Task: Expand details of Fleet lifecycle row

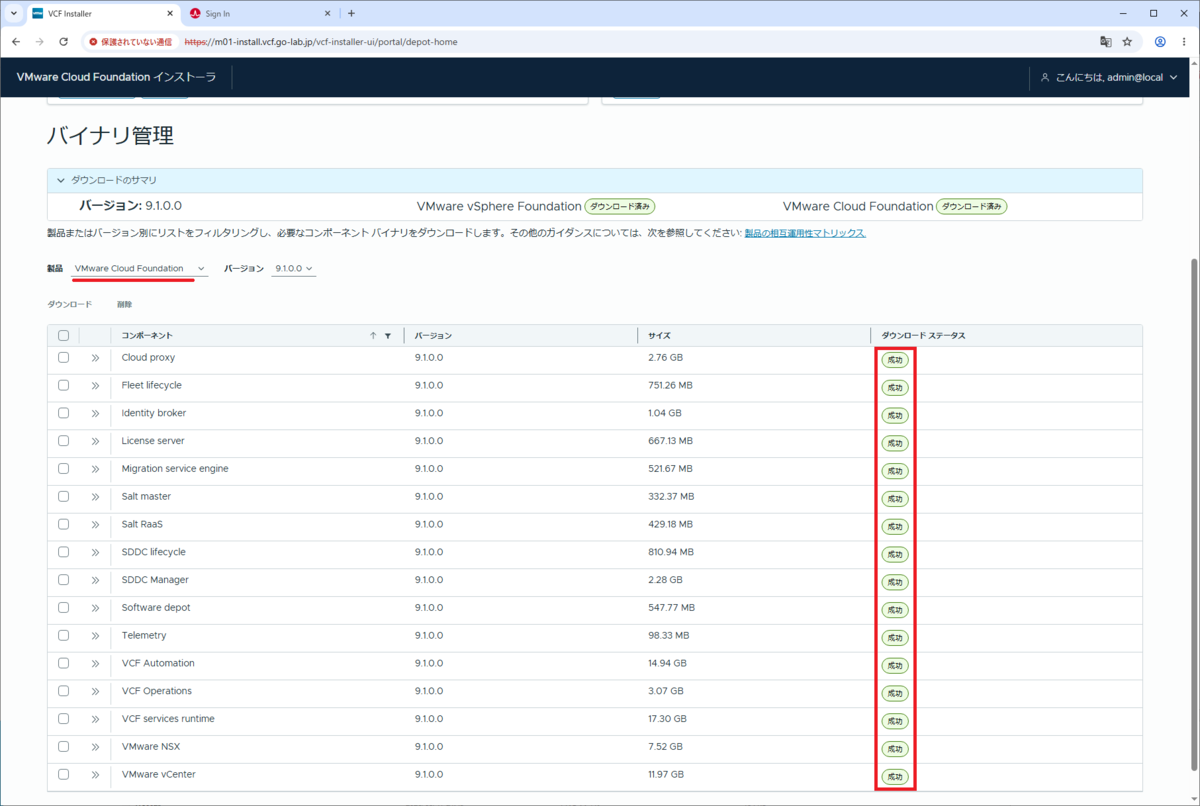Action: click(95, 386)
